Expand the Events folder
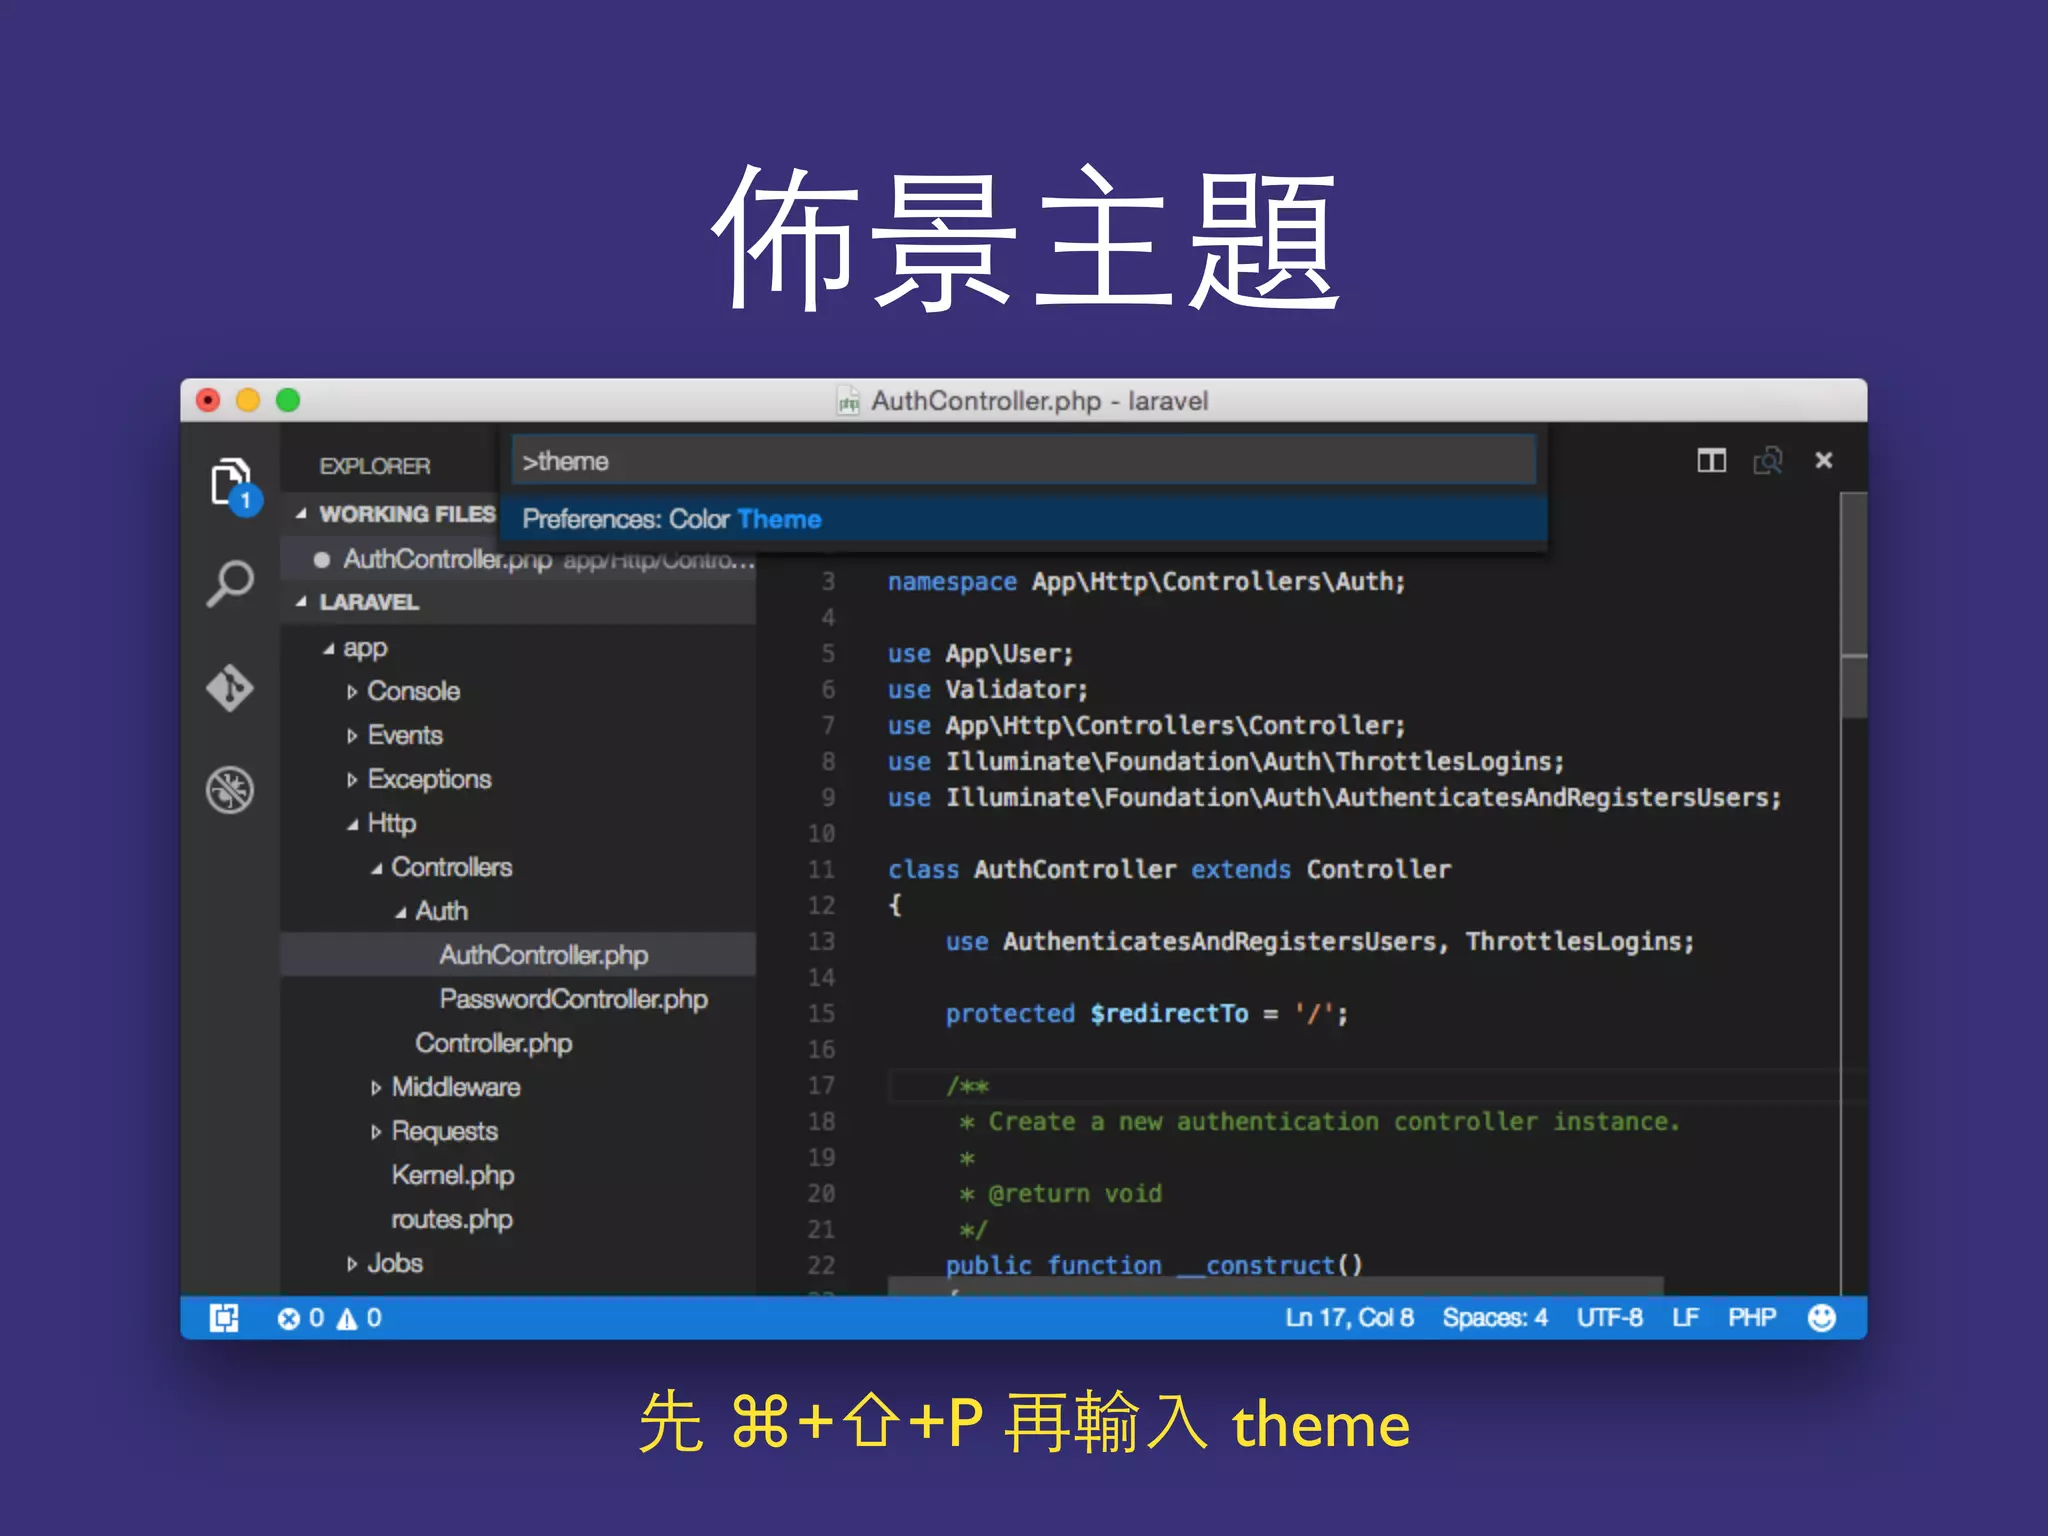This screenshot has width=2048, height=1536. 352,736
